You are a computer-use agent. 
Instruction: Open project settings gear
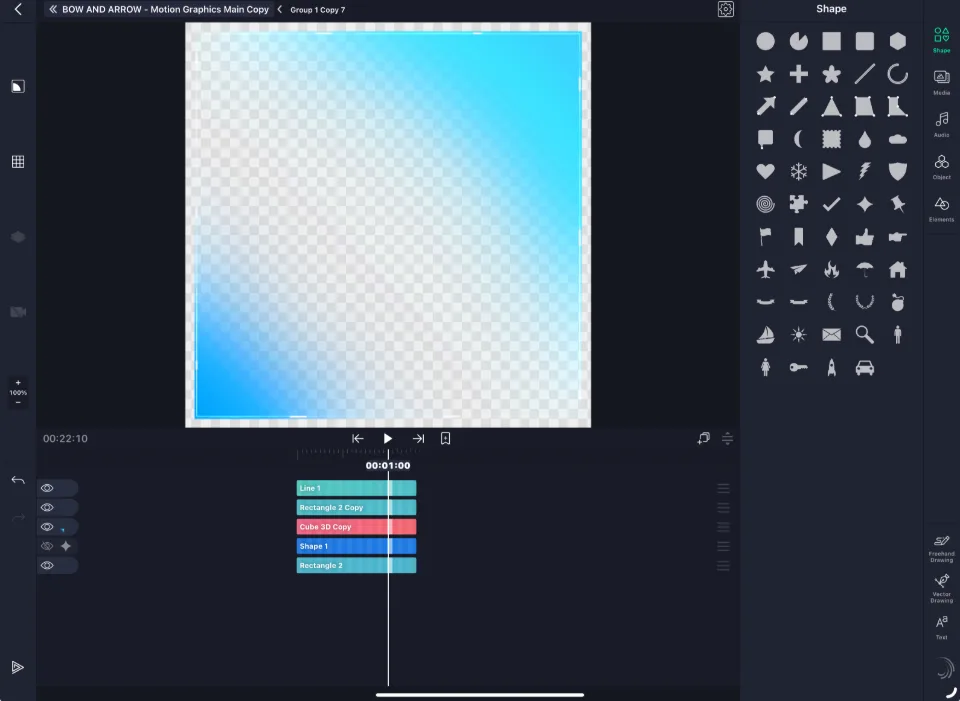tap(726, 9)
